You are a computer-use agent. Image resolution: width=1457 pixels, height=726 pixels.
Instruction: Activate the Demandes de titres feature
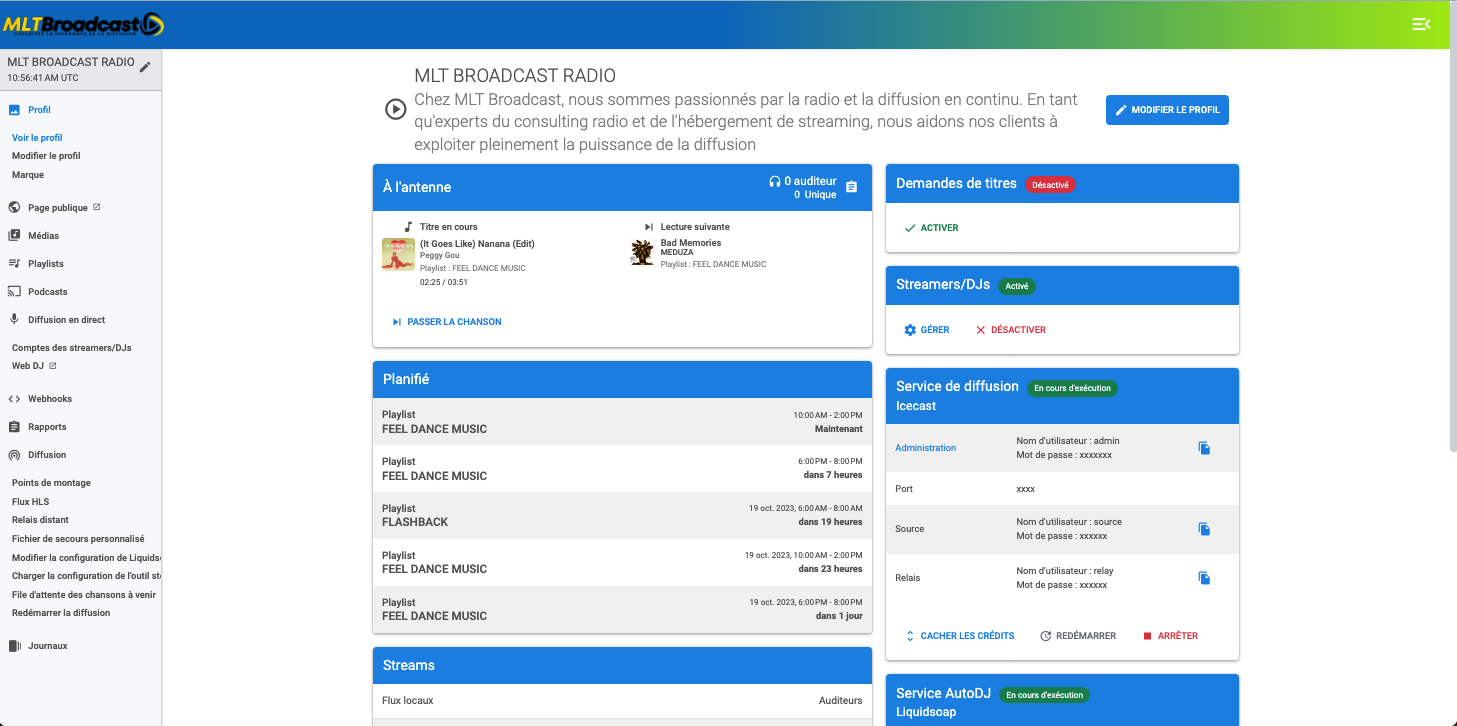pyautogui.click(x=931, y=228)
